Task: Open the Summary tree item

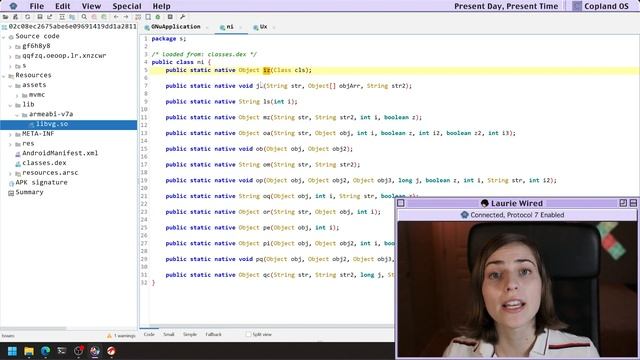Action: tap(29, 192)
